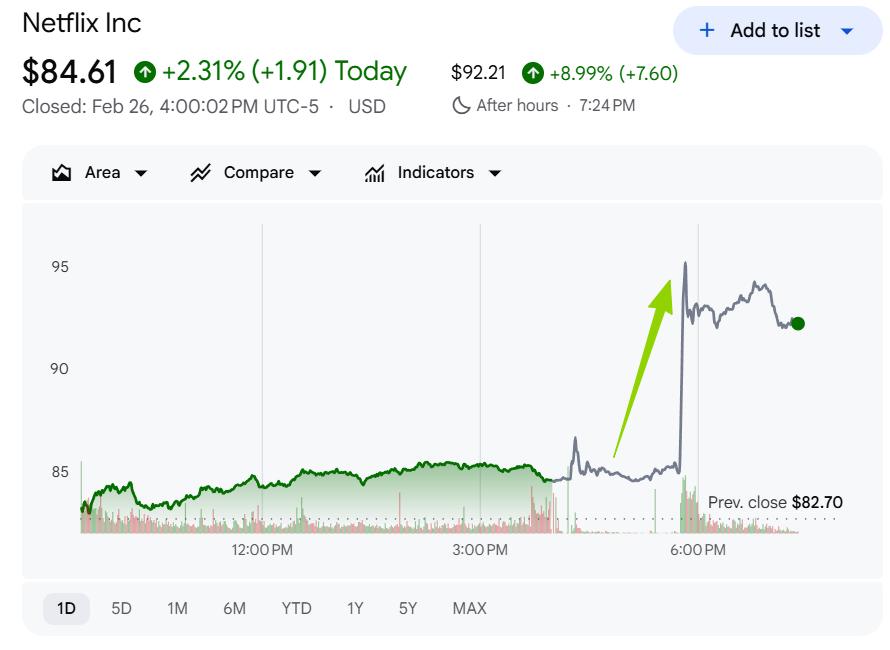Image resolution: width=890 pixels, height=650 pixels.
Task: Click the Netflix Inc title
Action: coord(82,23)
